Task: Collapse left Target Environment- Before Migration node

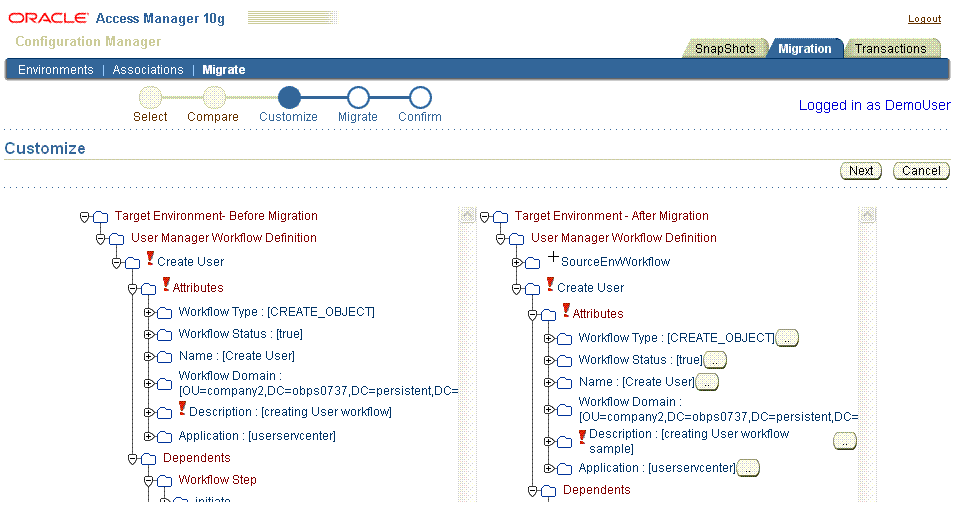Action: pos(84,216)
